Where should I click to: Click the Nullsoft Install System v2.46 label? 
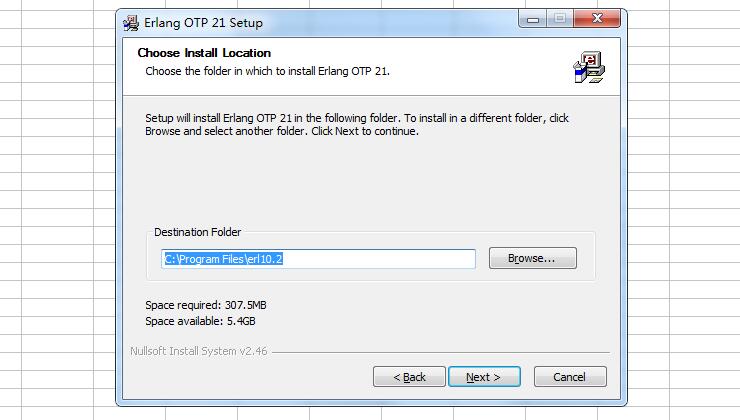(x=199, y=351)
